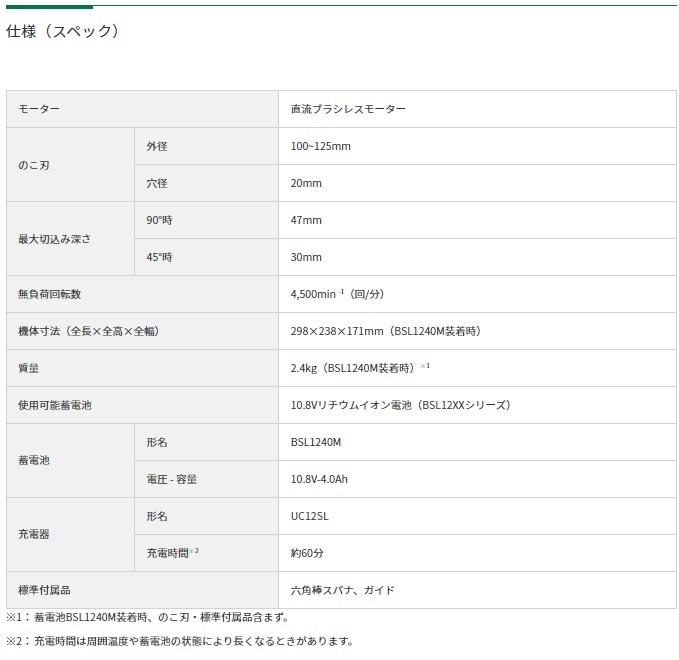Select the 20mm value

tap(306, 183)
